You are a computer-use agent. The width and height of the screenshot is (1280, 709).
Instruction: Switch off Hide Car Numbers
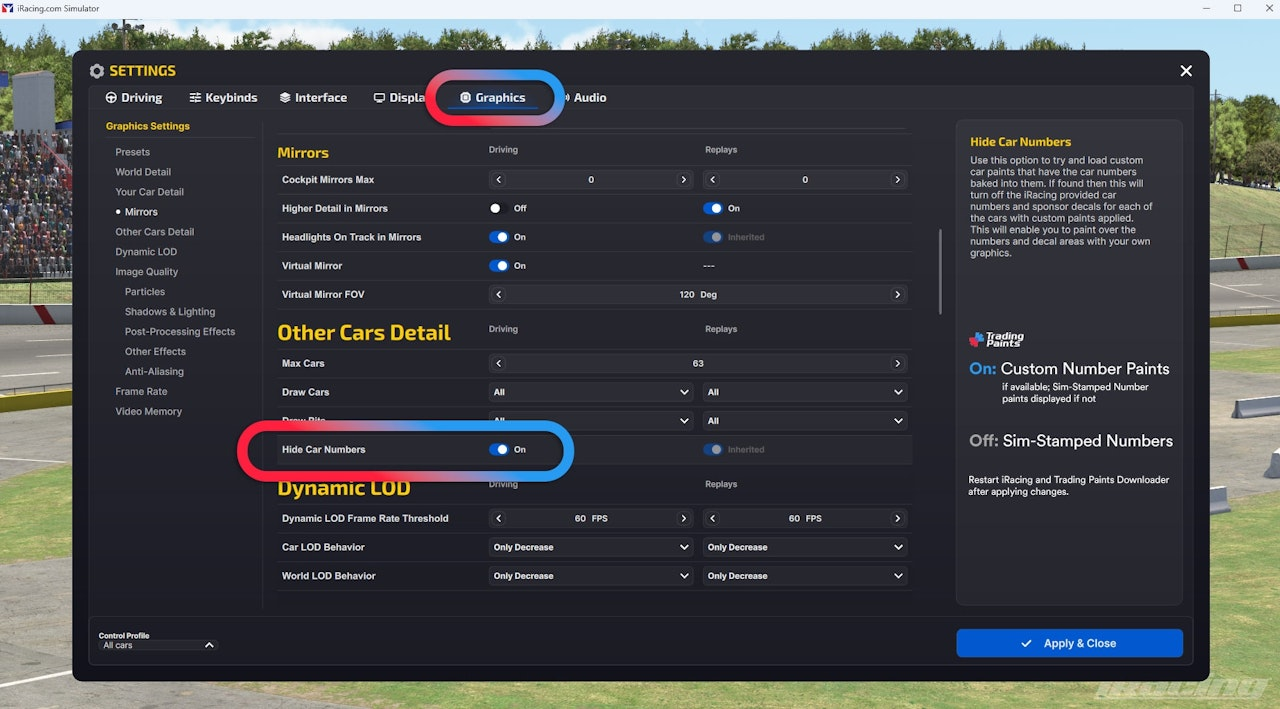[499, 450]
